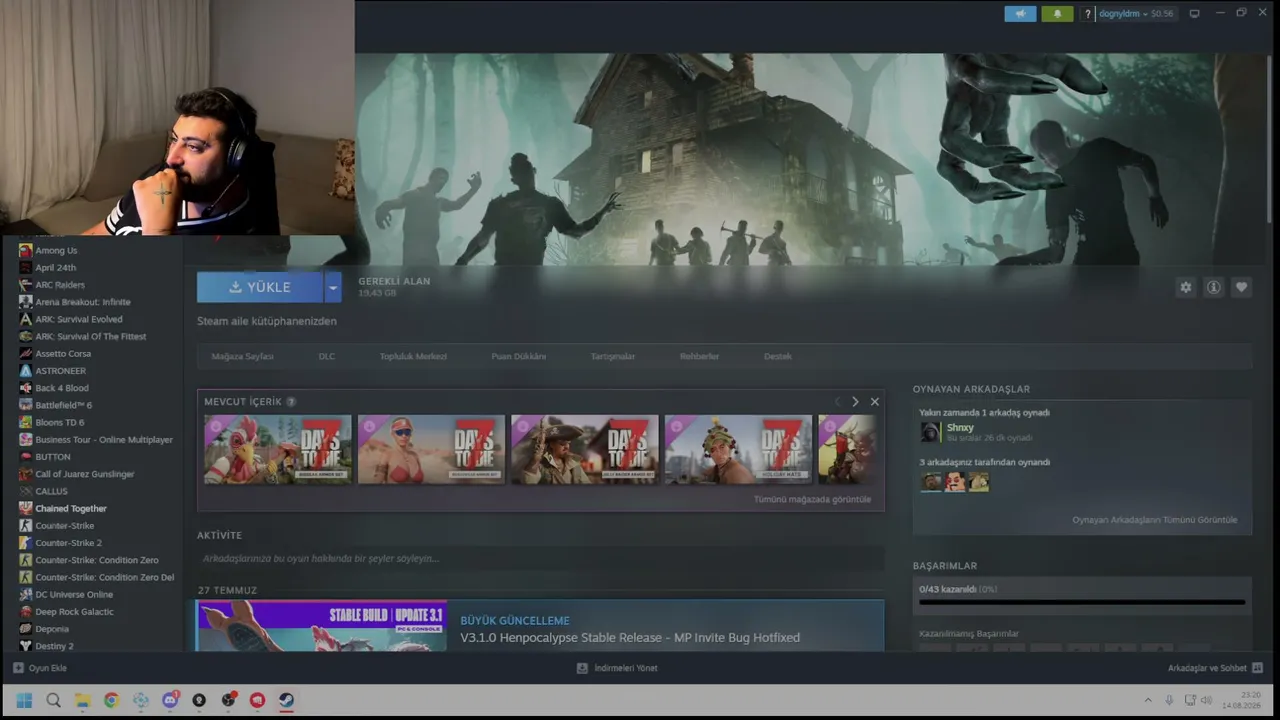The height and width of the screenshot is (720, 1280).
Task: Open İndirmeleri Yönet downloads manager
Action: click(x=617, y=668)
